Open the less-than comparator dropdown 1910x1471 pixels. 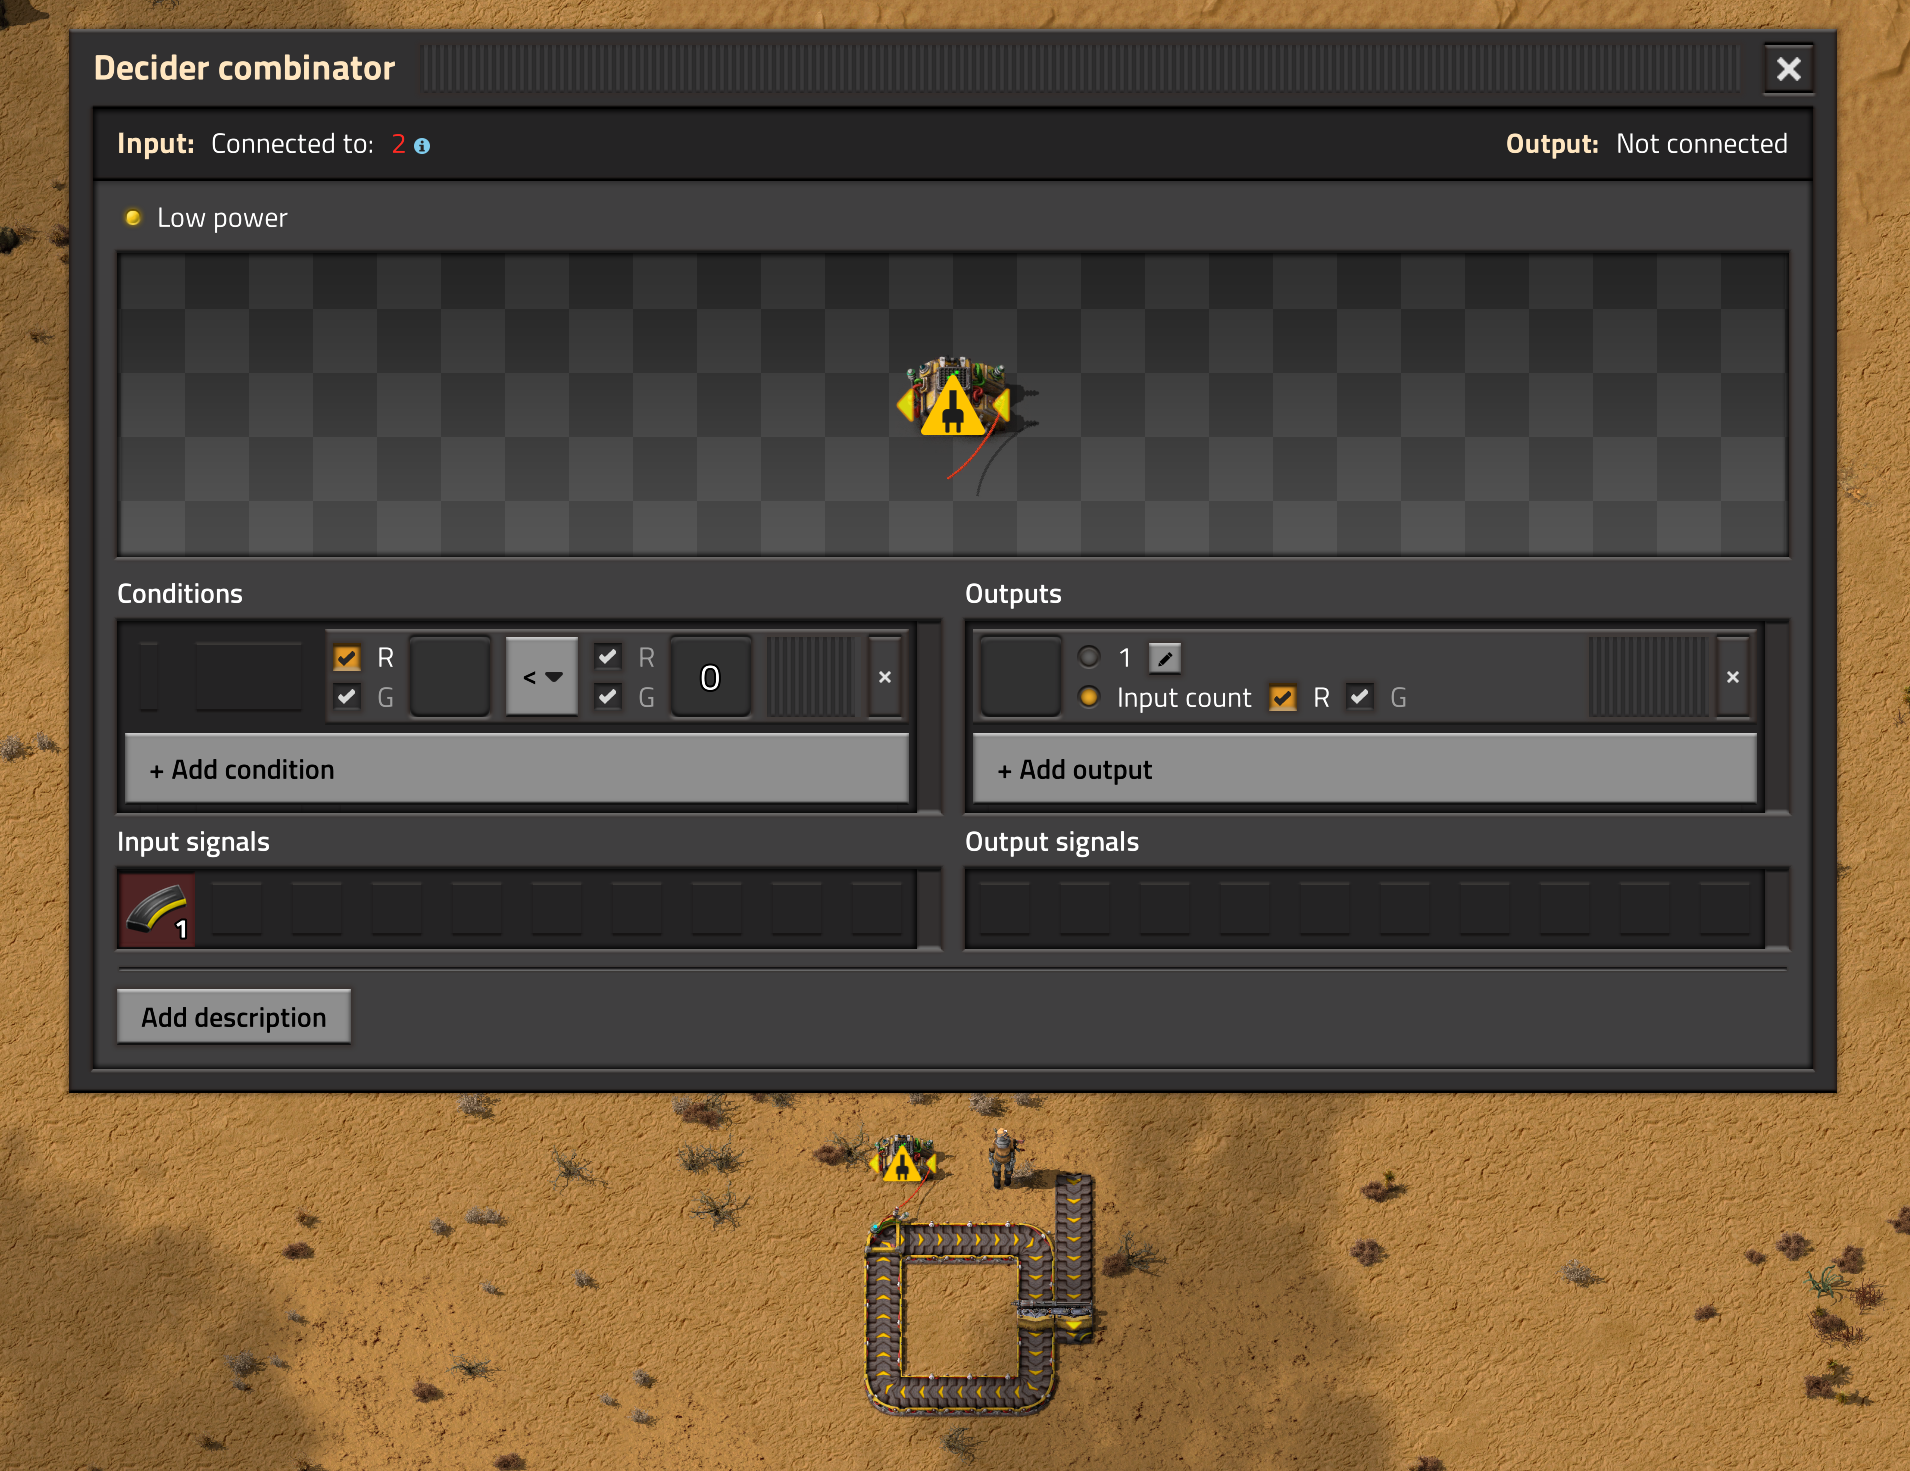coord(542,677)
